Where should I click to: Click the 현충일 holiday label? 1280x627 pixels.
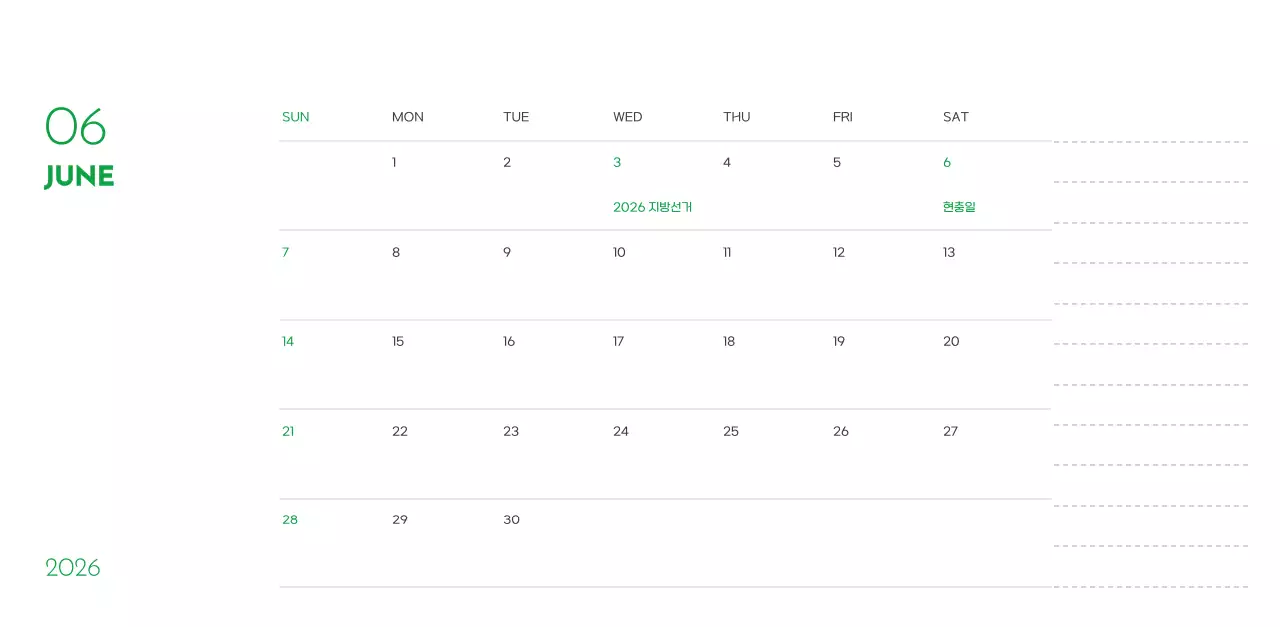pyautogui.click(x=958, y=207)
